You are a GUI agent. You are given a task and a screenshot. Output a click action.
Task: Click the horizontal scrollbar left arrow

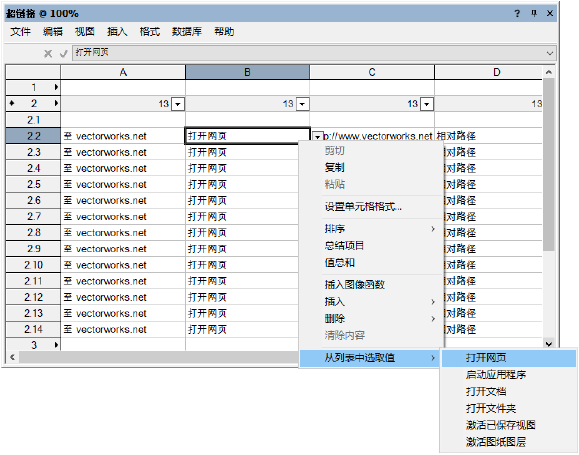point(12,357)
